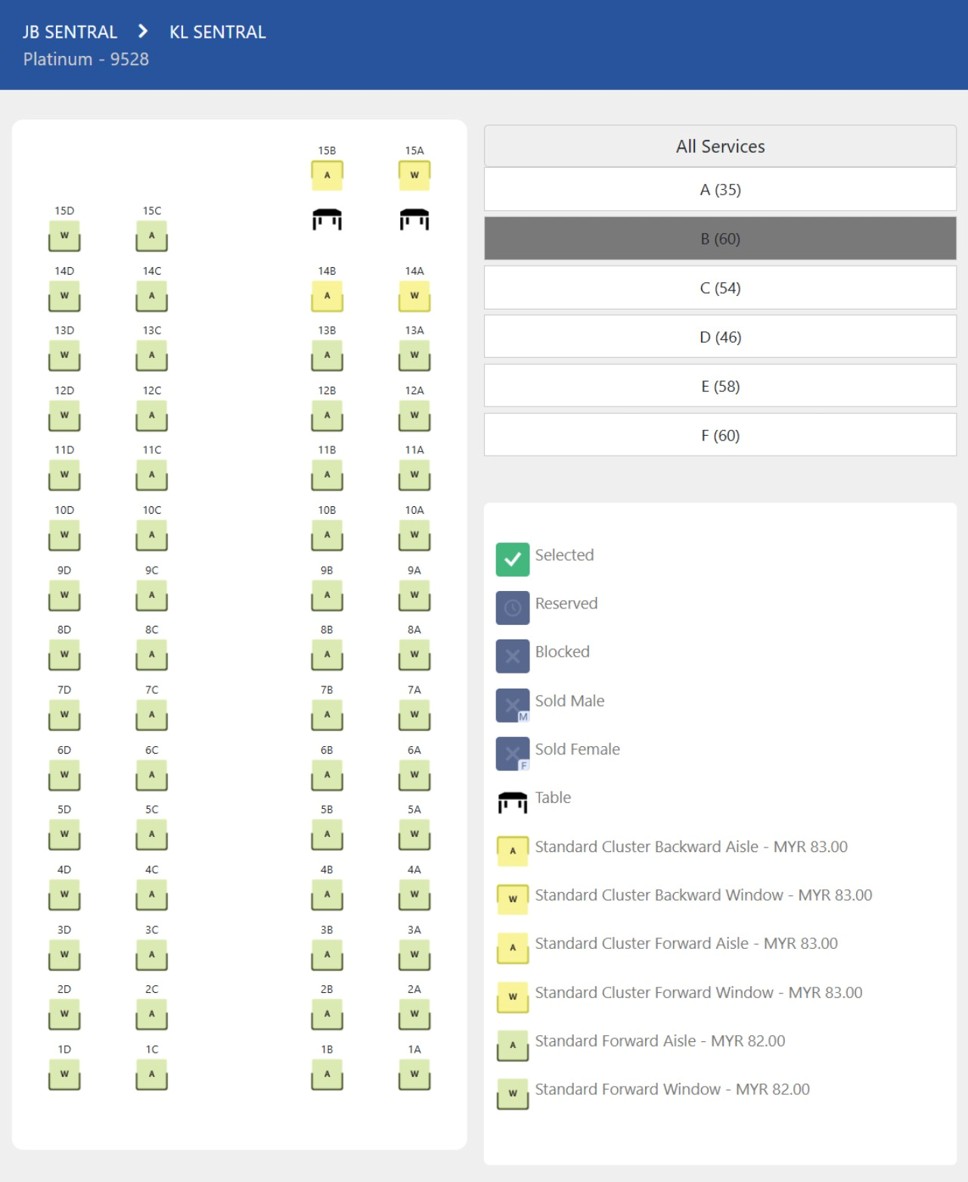This screenshot has height=1182, width=968.
Task: Choose window seat 12D
Action: tap(64, 415)
